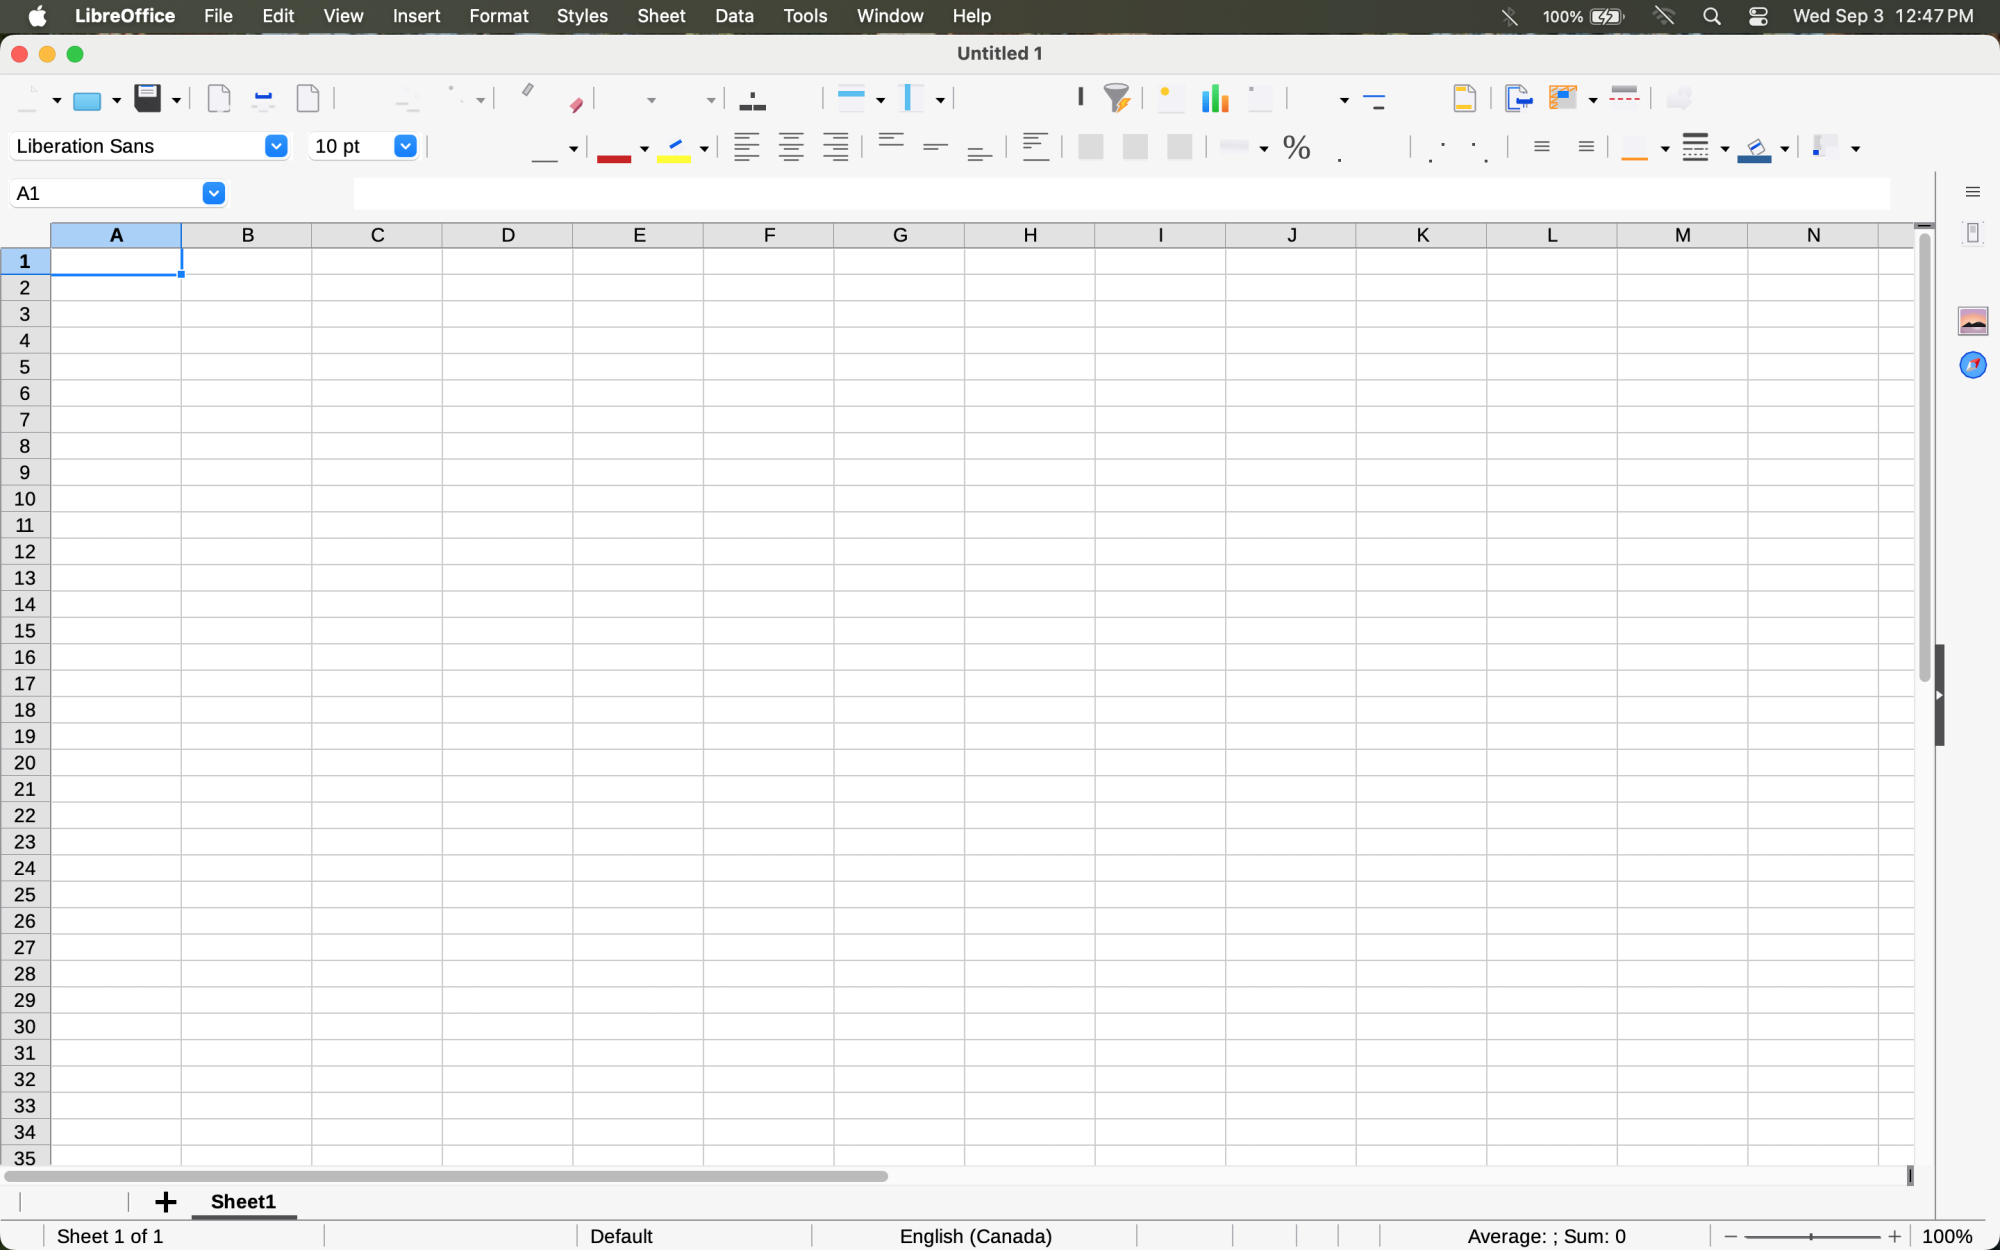Toggle Center Horizontally alignment
The width and height of the screenshot is (2000, 1250).
791,148
